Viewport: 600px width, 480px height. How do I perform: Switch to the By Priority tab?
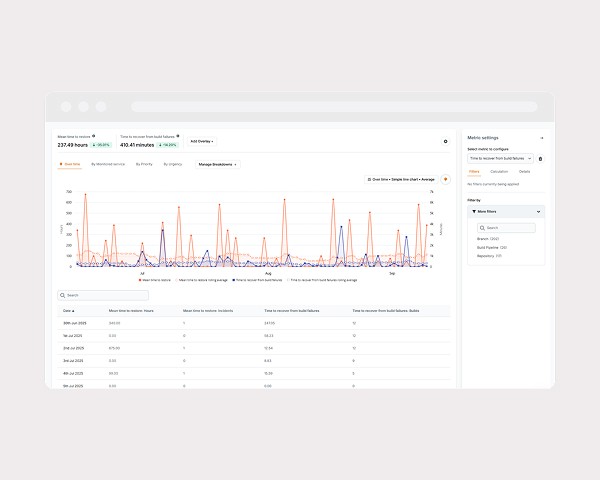coord(144,164)
